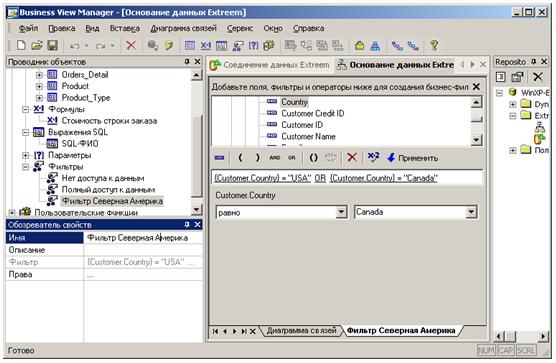
Task: Select Стоимость строки заказа formula
Action: pyautogui.click(x=109, y=121)
